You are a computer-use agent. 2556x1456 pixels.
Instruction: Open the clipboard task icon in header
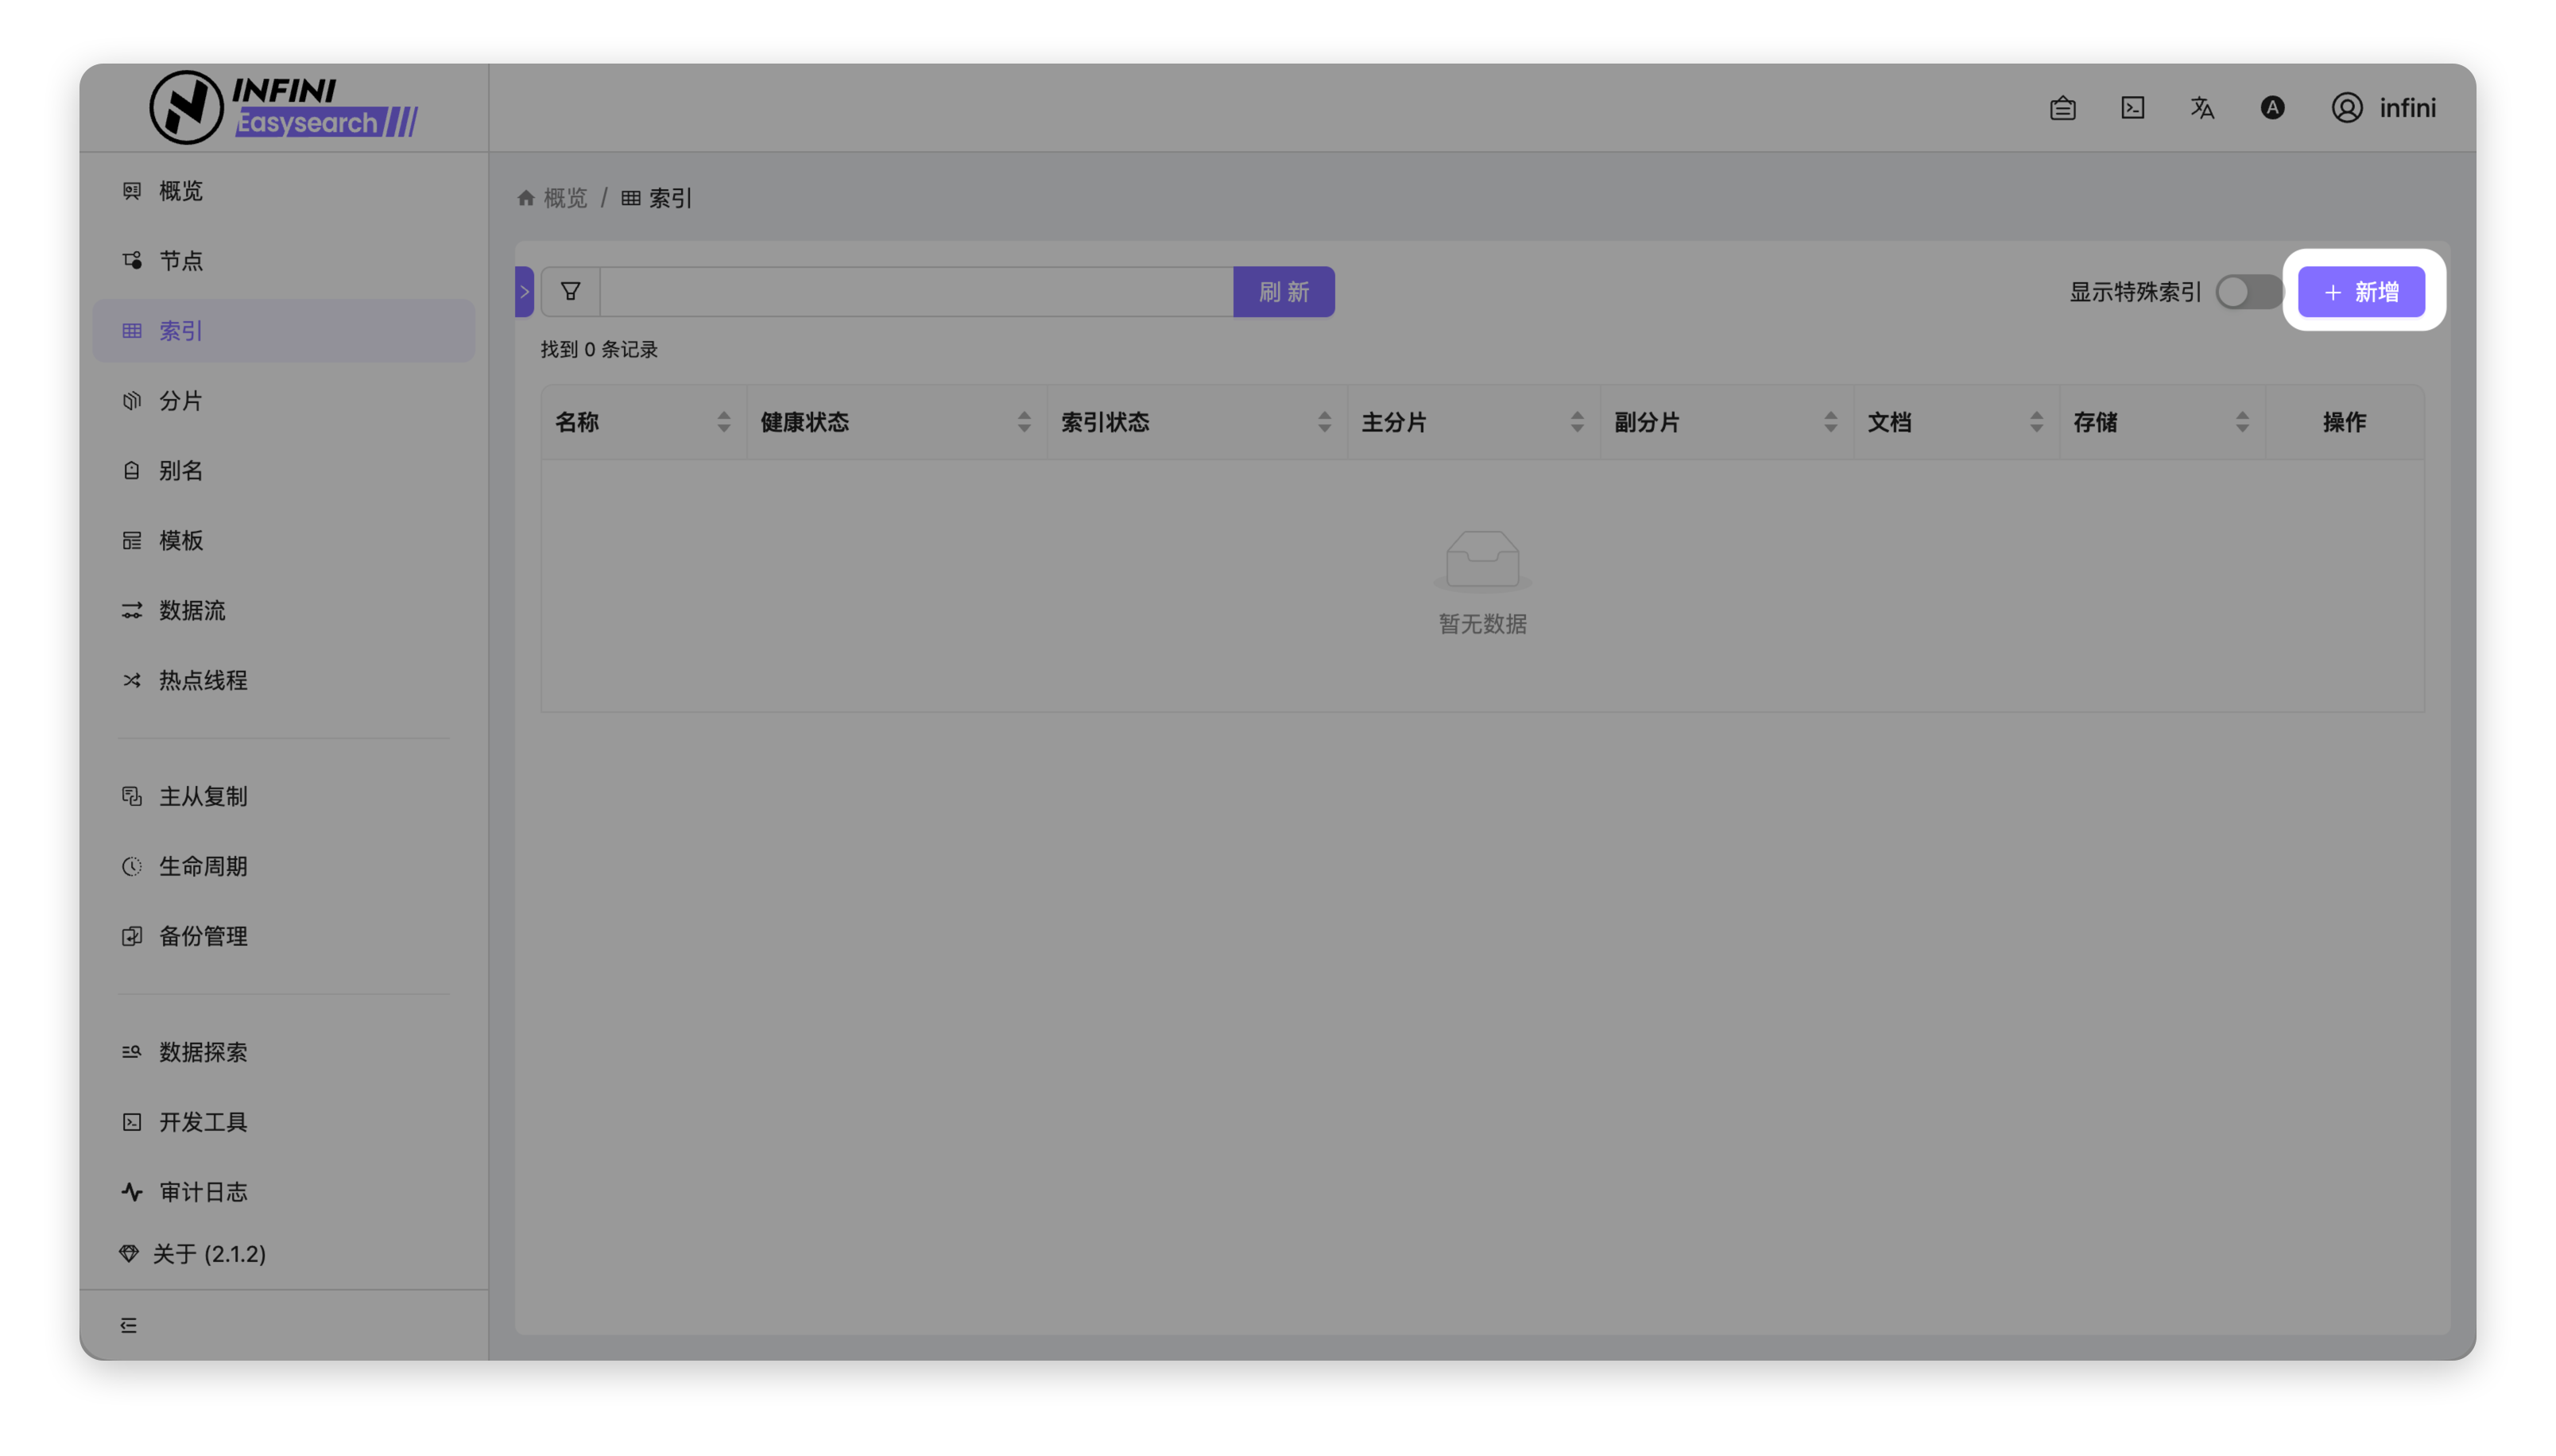point(2062,108)
